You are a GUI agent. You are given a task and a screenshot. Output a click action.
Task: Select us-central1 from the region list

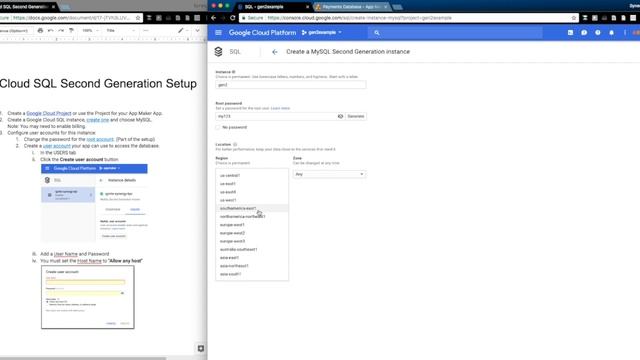coord(252,176)
